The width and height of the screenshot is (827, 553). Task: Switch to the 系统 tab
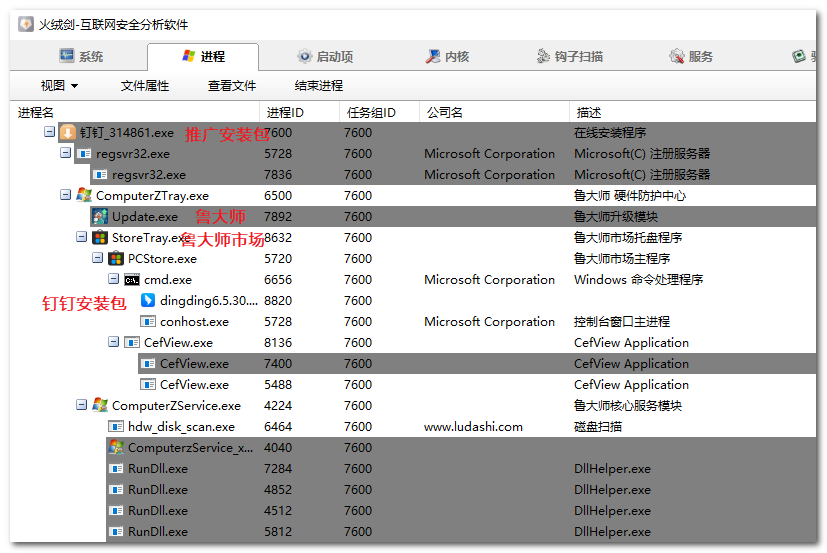tap(81, 56)
